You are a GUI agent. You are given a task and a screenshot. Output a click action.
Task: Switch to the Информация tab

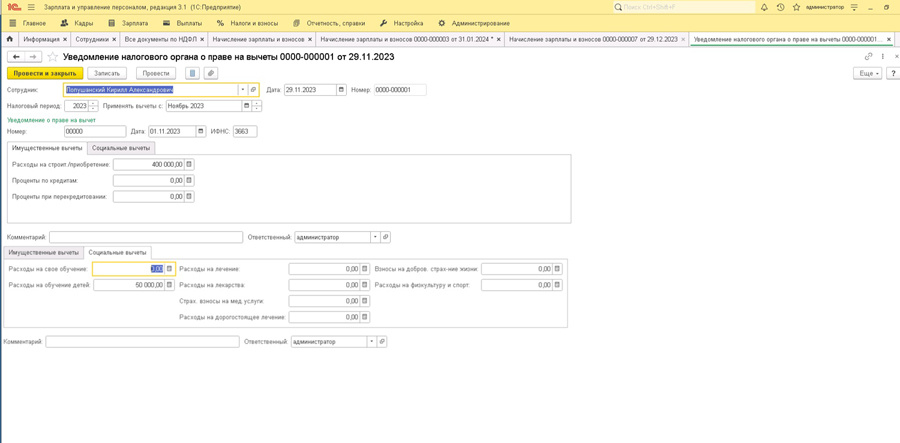click(x=41, y=39)
